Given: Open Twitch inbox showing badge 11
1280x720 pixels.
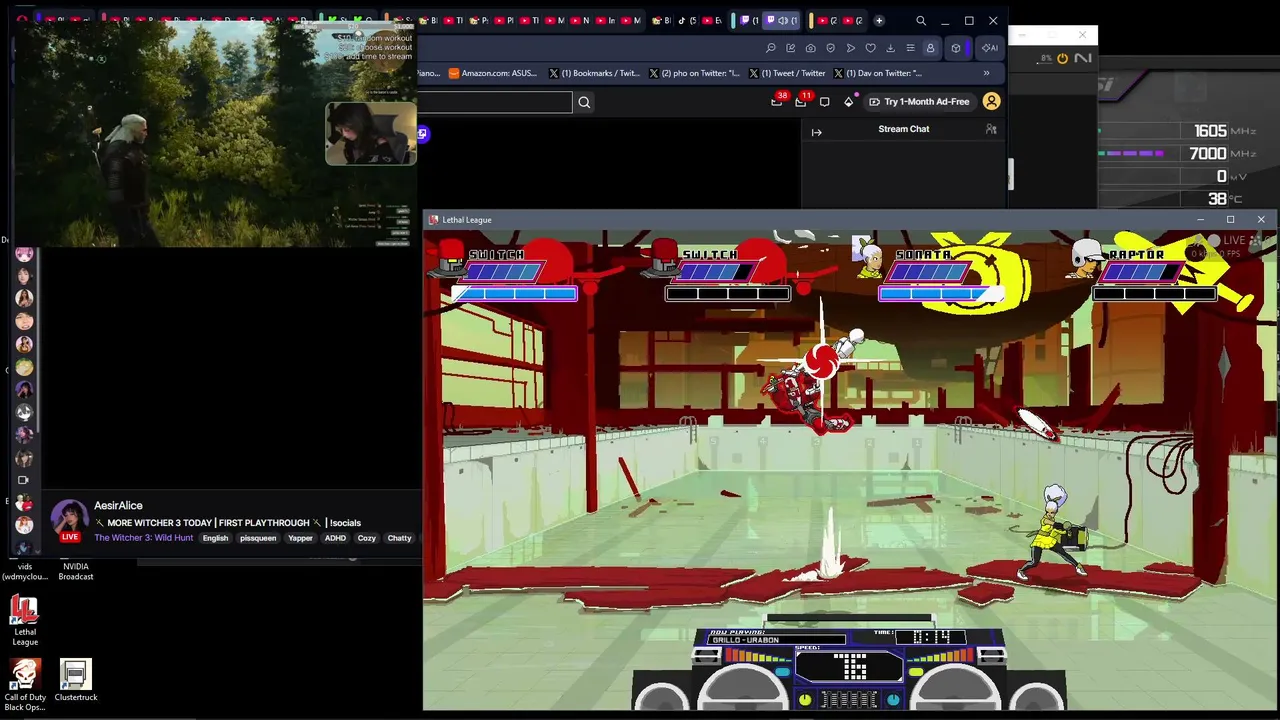Looking at the screenshot, I should 801,101.
